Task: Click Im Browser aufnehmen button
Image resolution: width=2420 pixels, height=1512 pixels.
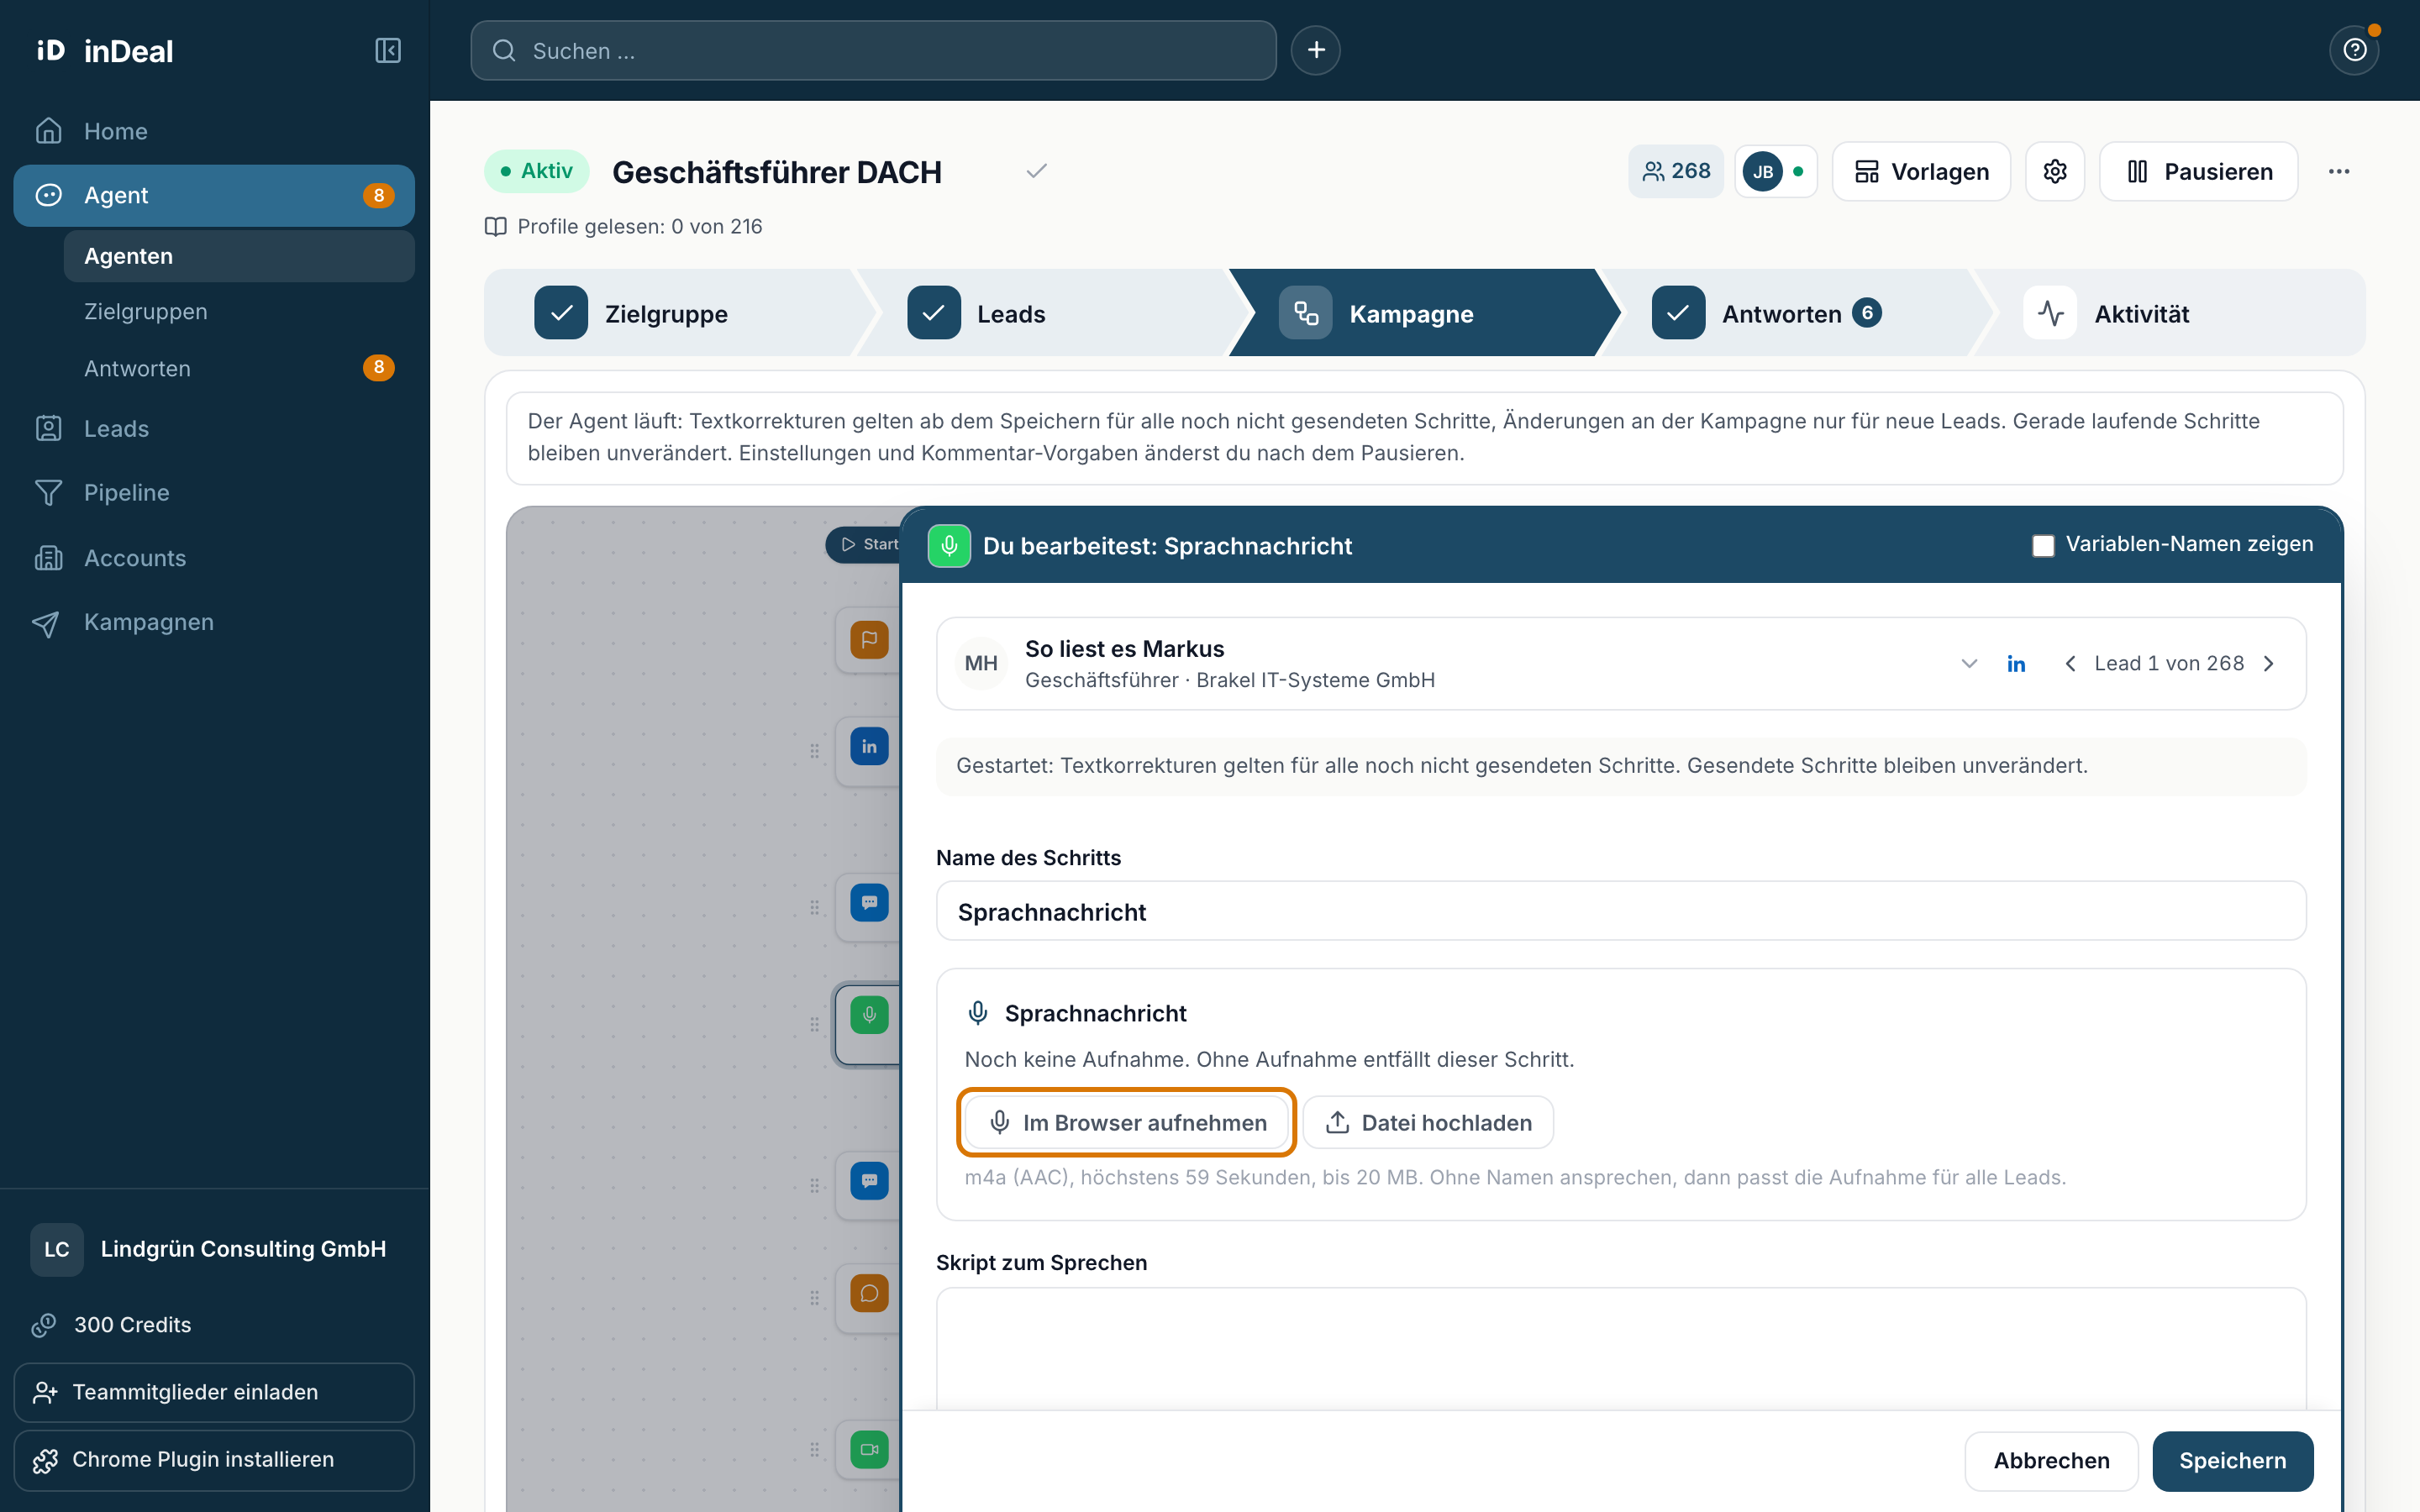Action: 1127,1122
